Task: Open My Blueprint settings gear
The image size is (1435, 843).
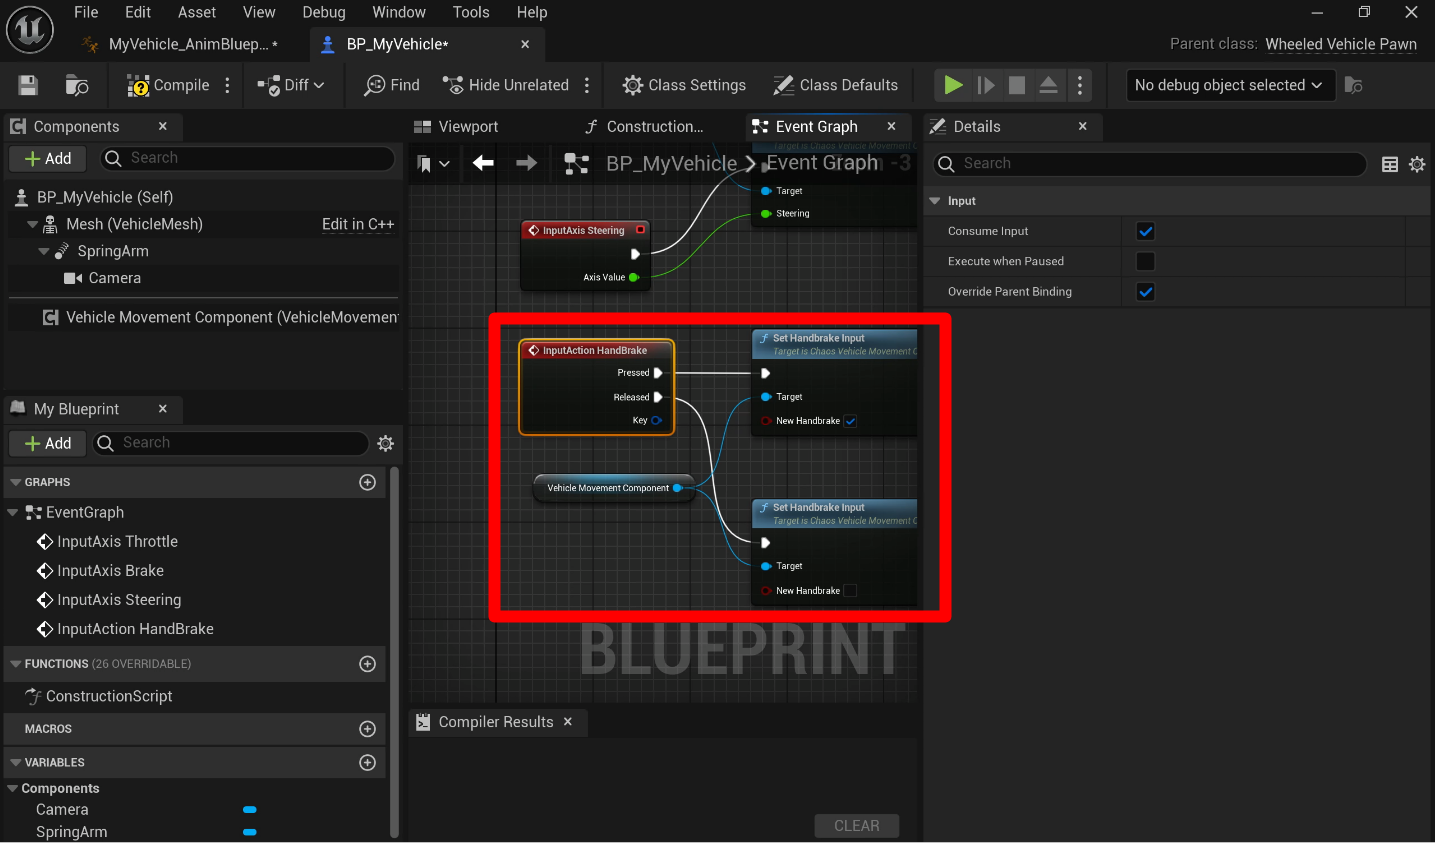Action: [x=386, y=443]
